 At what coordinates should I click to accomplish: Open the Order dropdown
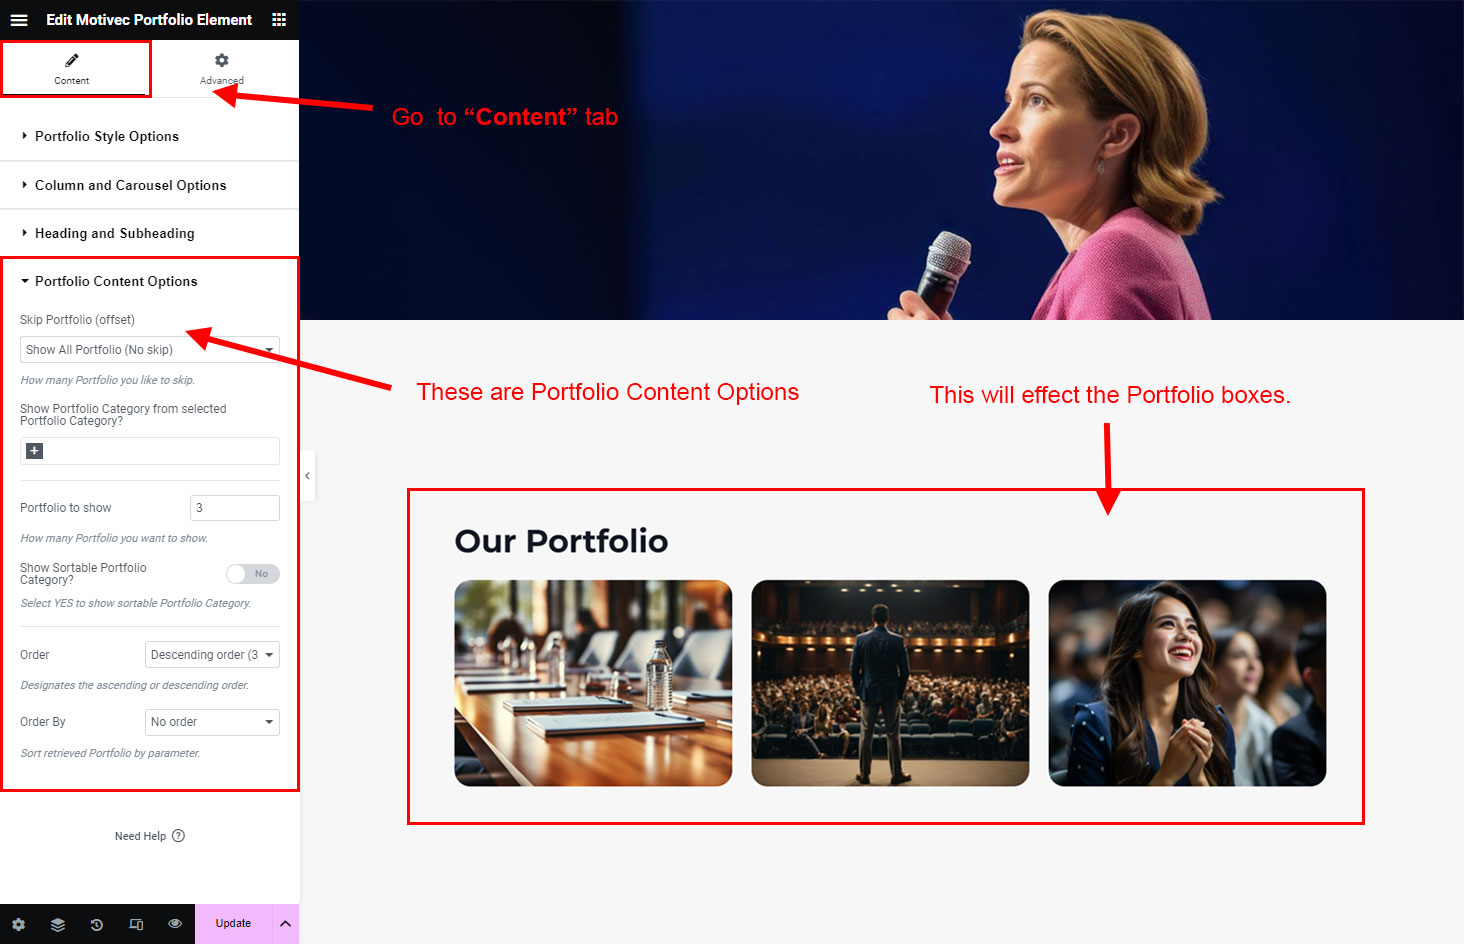212,655
